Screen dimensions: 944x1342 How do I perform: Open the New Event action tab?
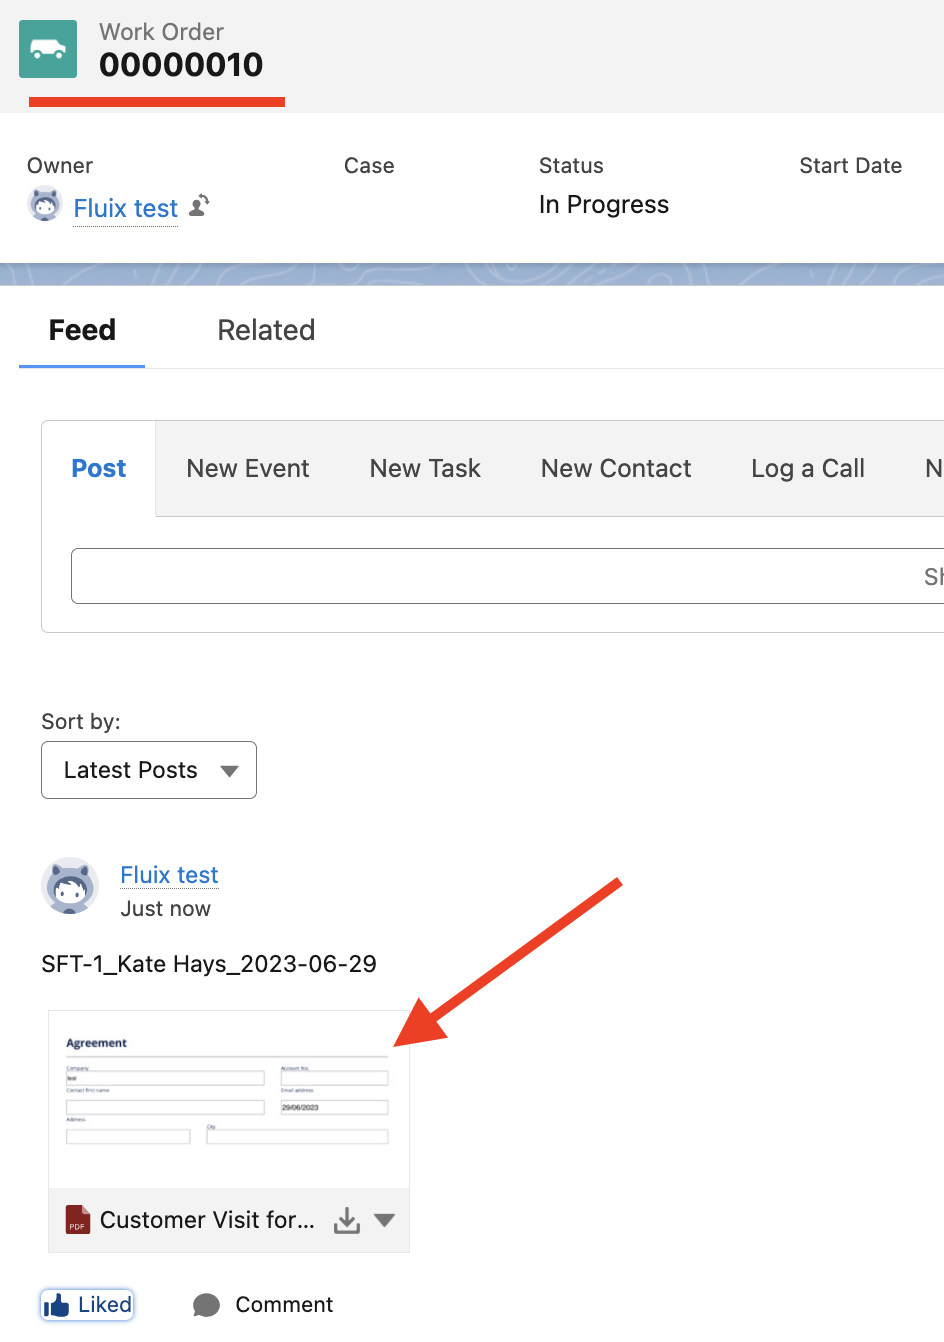(x=248, y=468)
